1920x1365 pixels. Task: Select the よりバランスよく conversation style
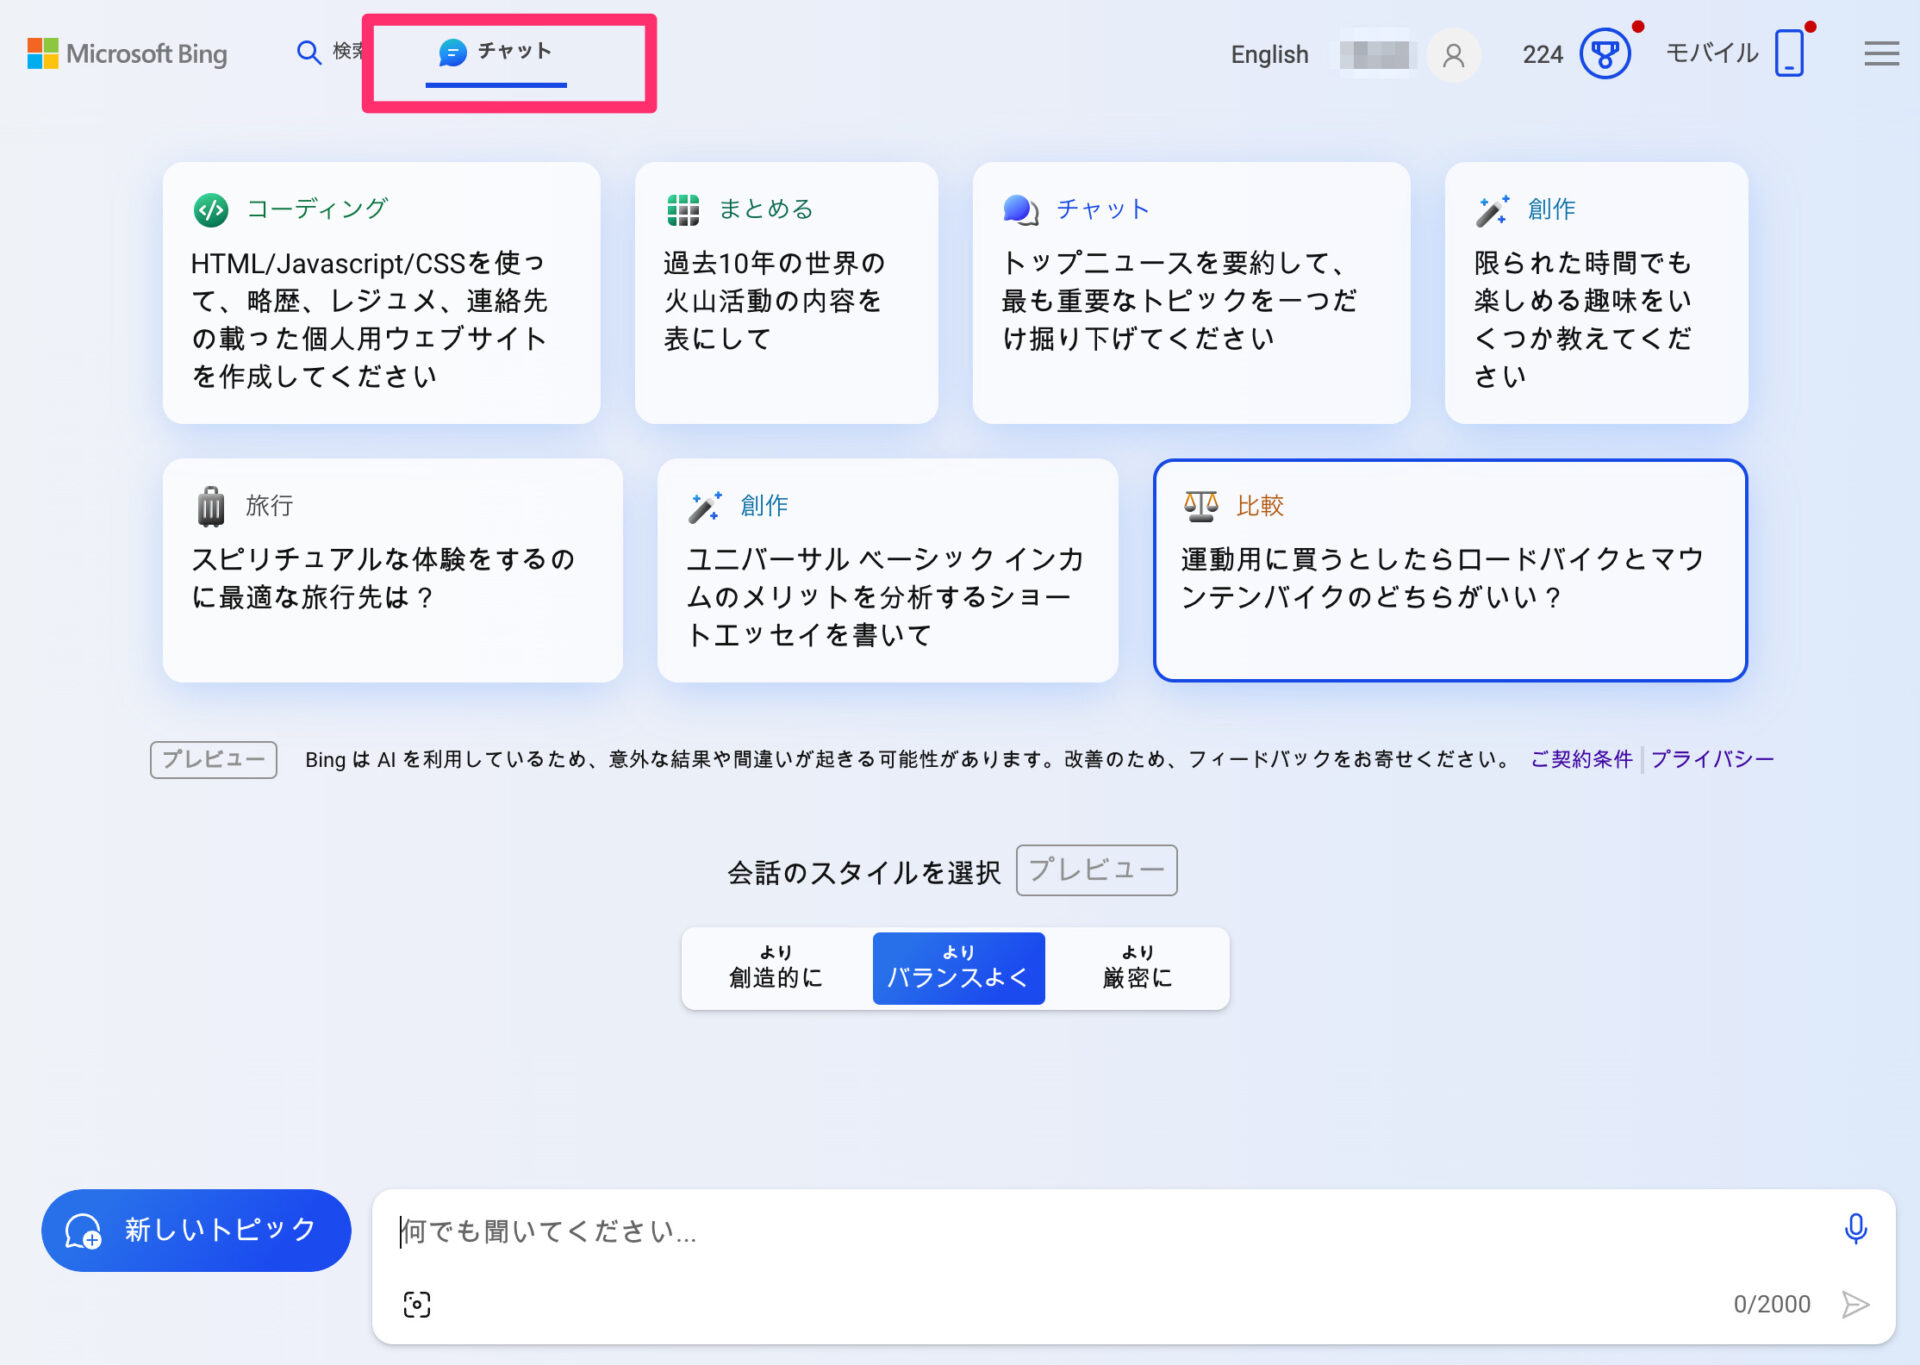coord(958,967)
